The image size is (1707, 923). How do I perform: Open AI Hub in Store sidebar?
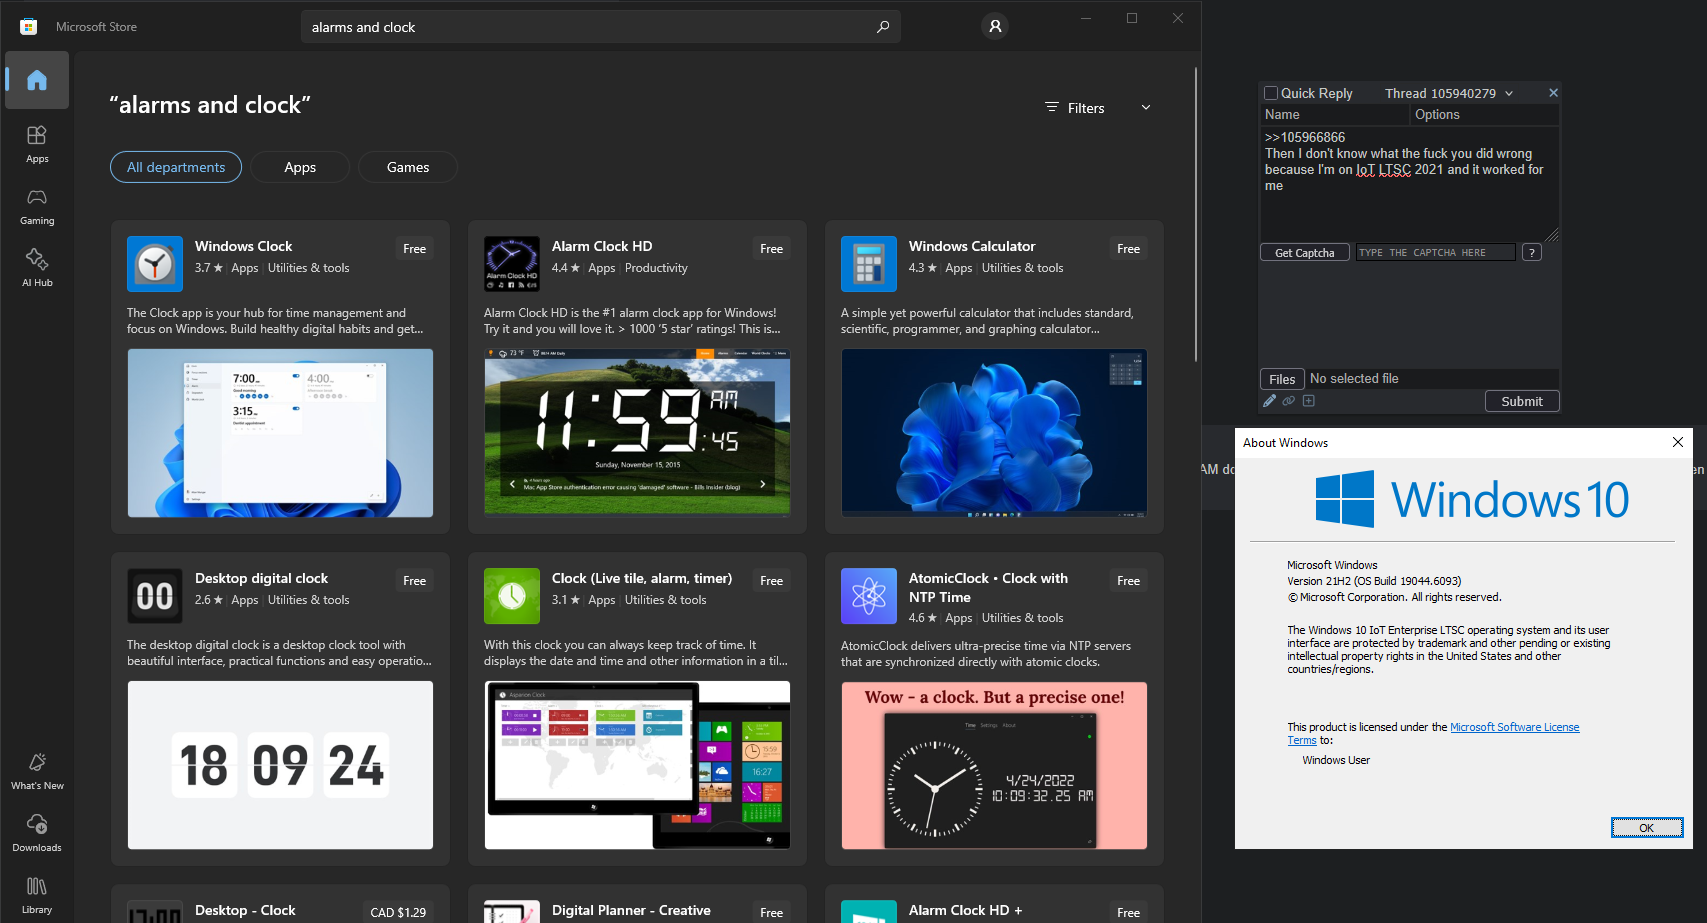37,268
